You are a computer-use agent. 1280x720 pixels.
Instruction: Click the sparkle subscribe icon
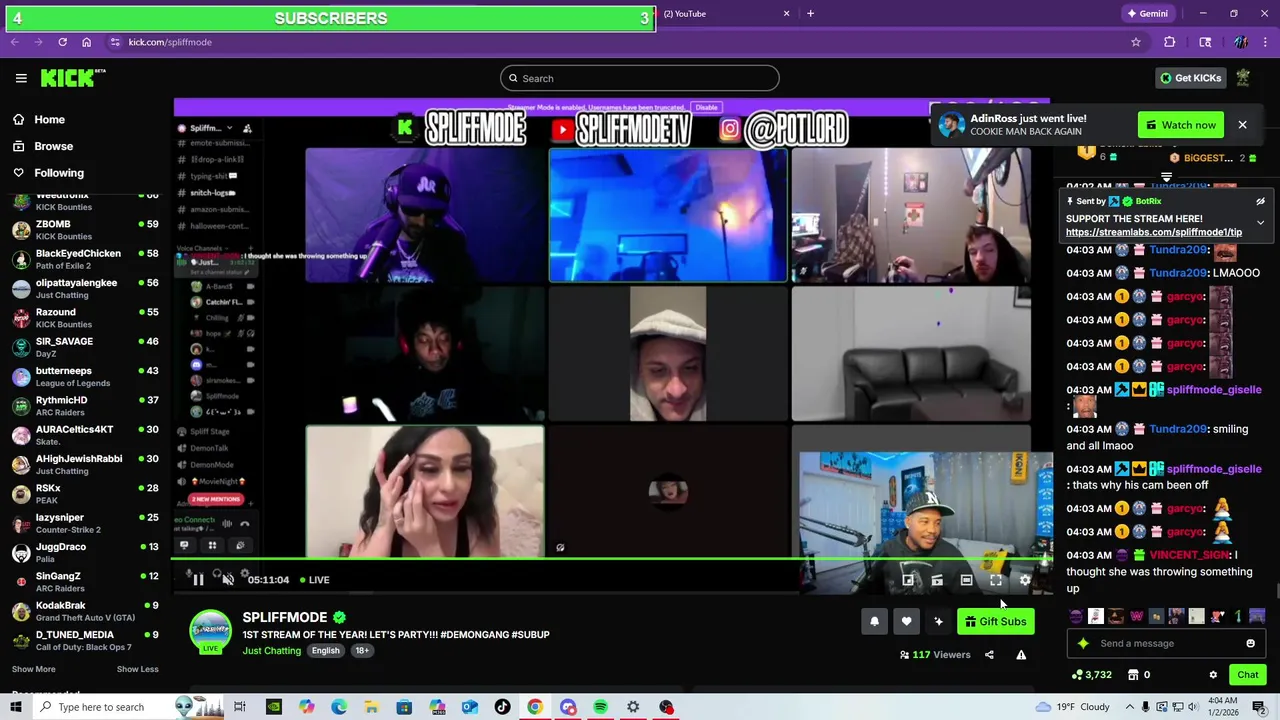(x=938, y=622)
